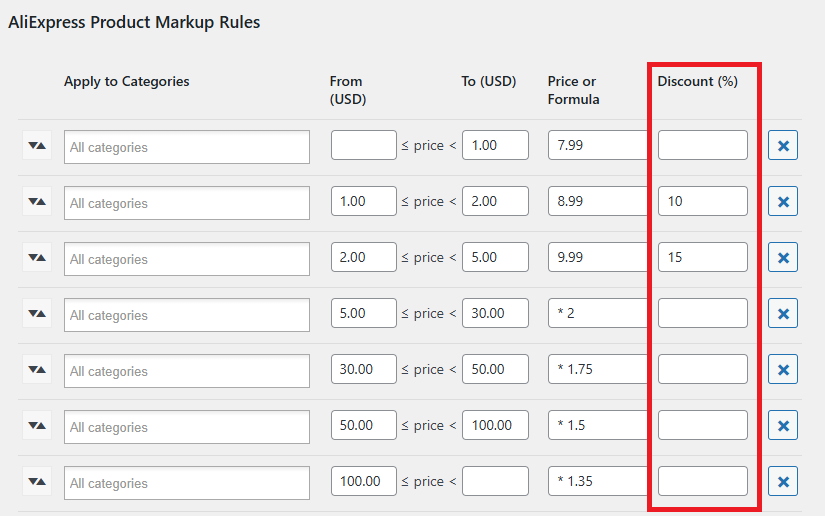Click To field showing 100.00
The height and width of the screenshot is (516, 825).
[x=496, y=425]
